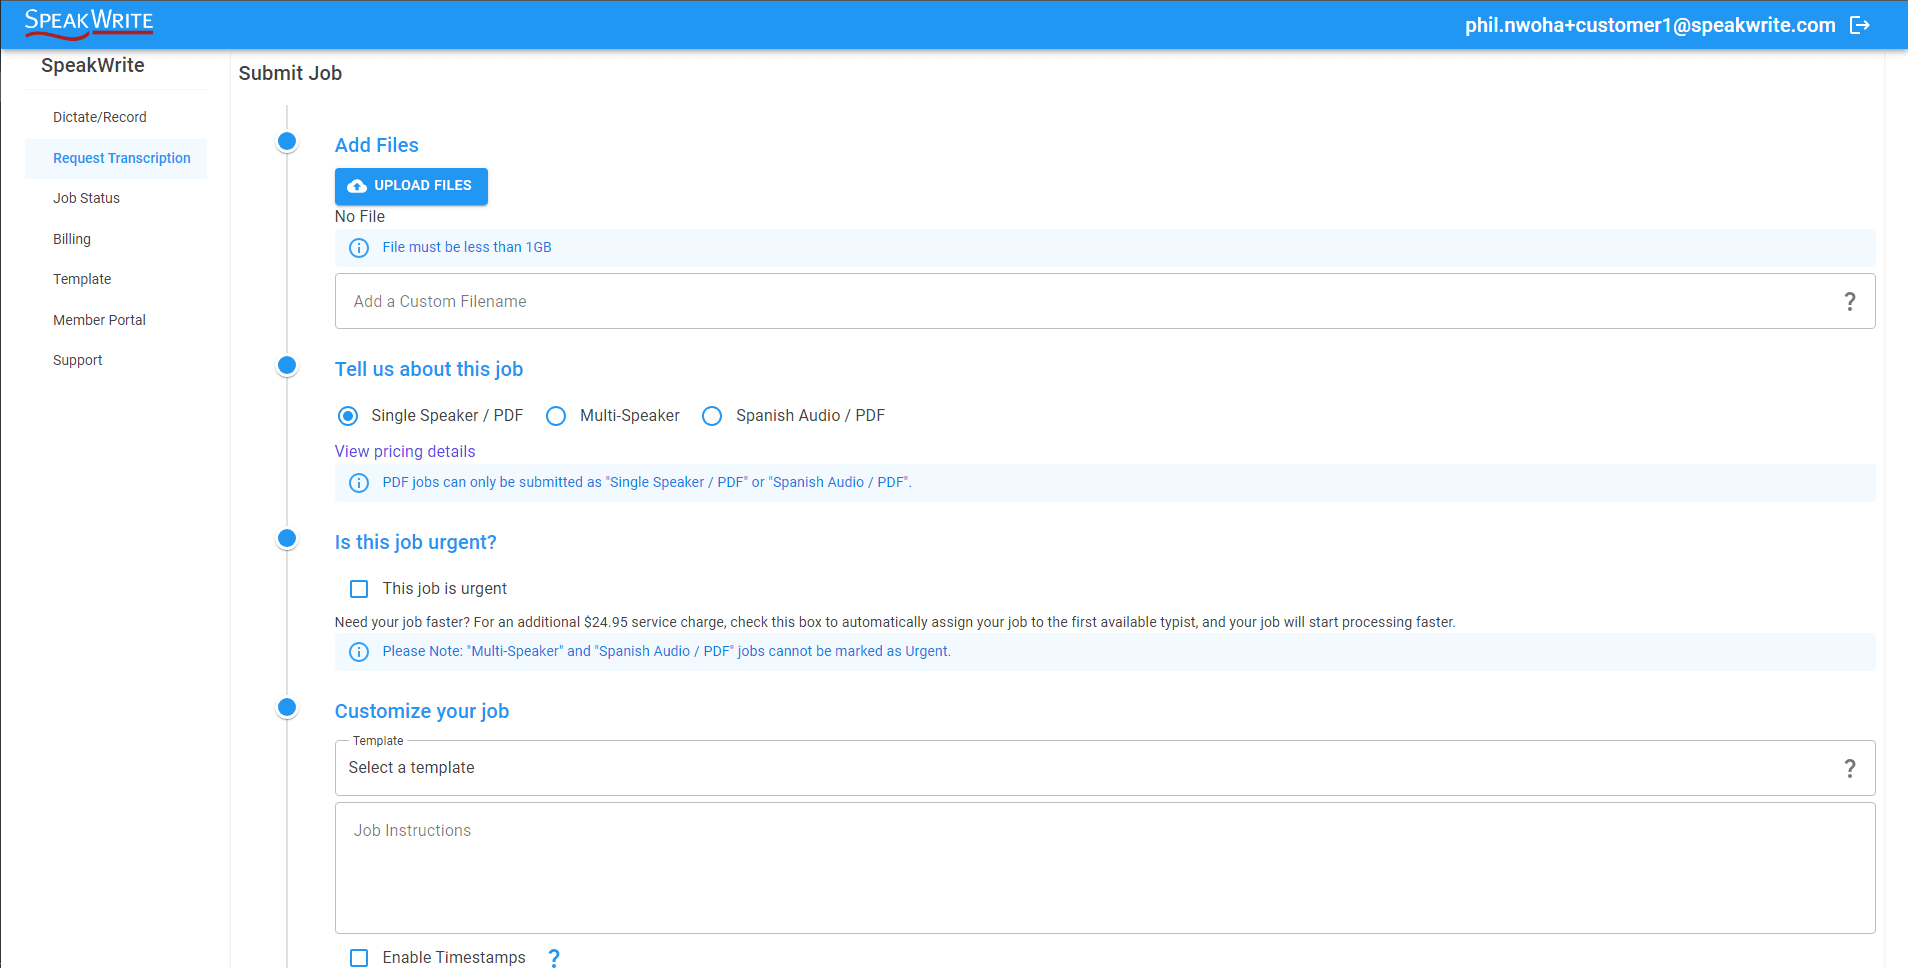This screenshot has height=968, width=1908.
Task: Open the Billing sidebar item
Action: click(x=72, y=239)
